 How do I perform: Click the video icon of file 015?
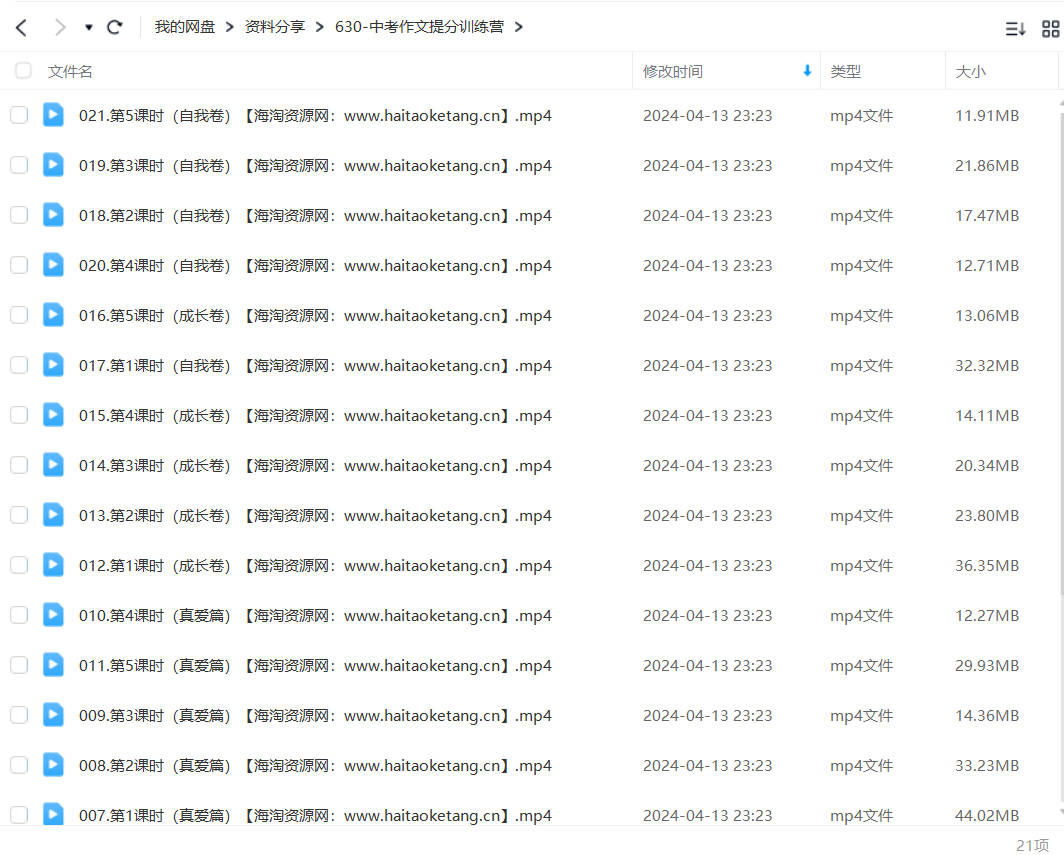coord(53,415)
